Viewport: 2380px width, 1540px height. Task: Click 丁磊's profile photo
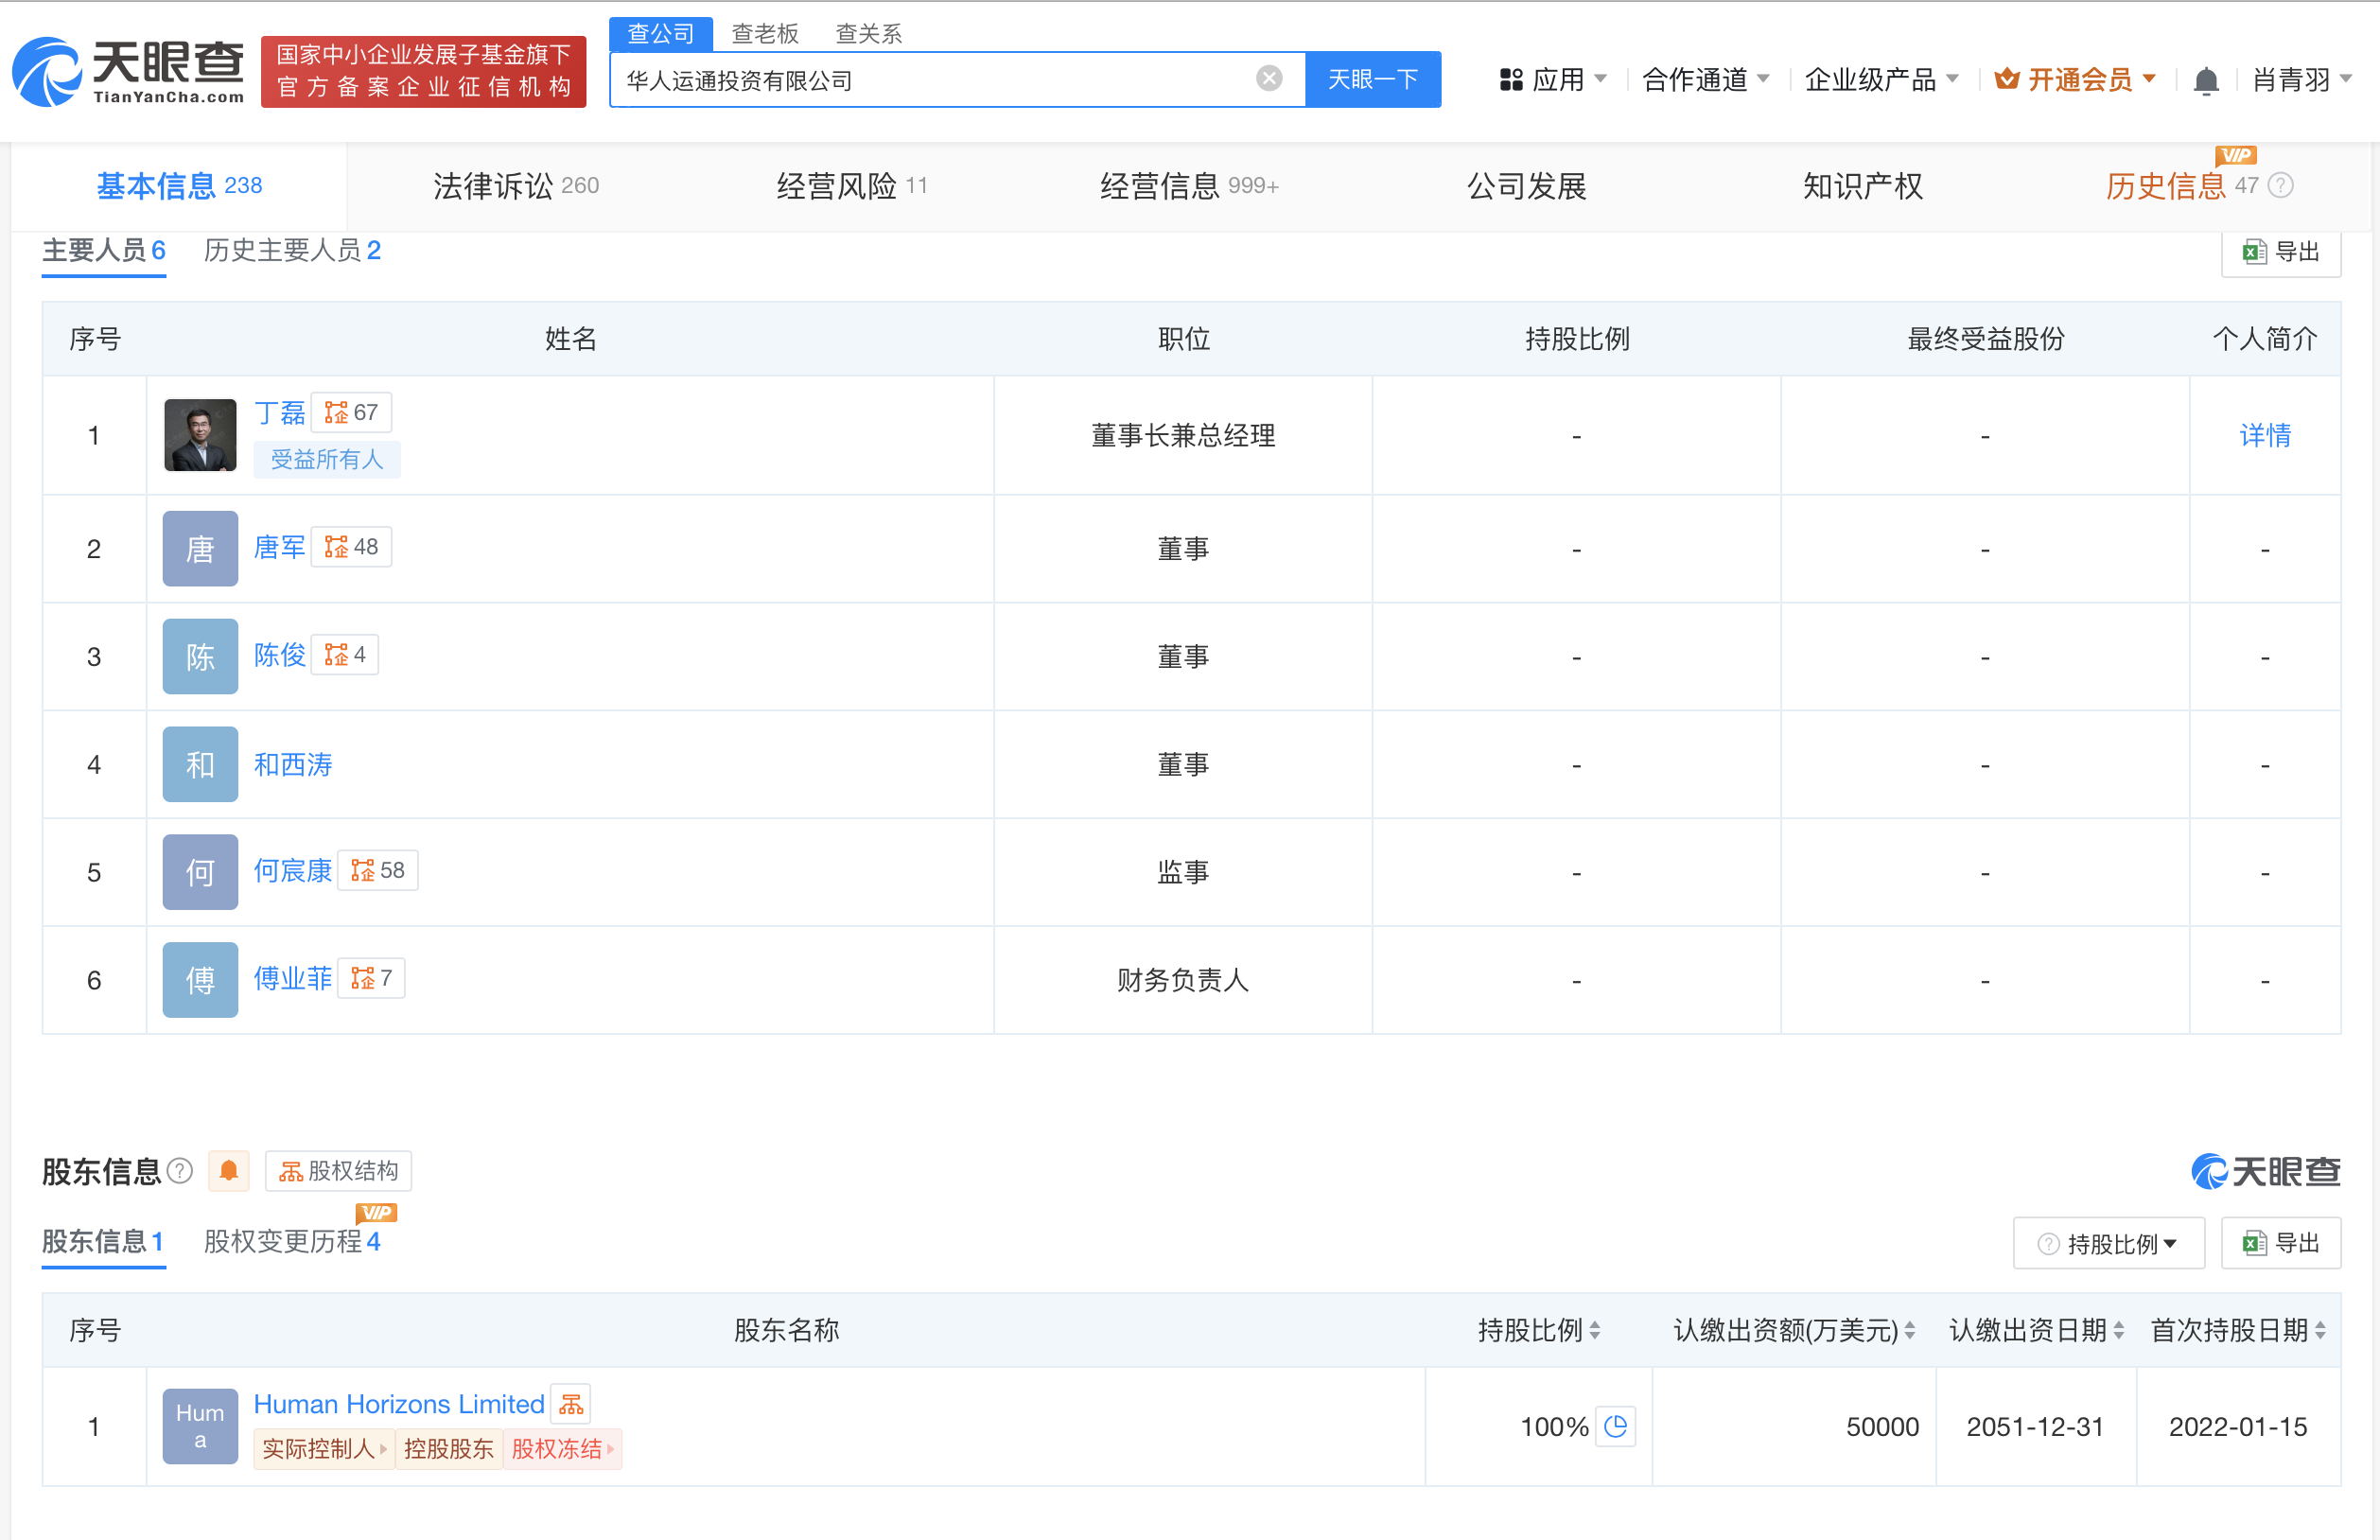tap(200, 435)
